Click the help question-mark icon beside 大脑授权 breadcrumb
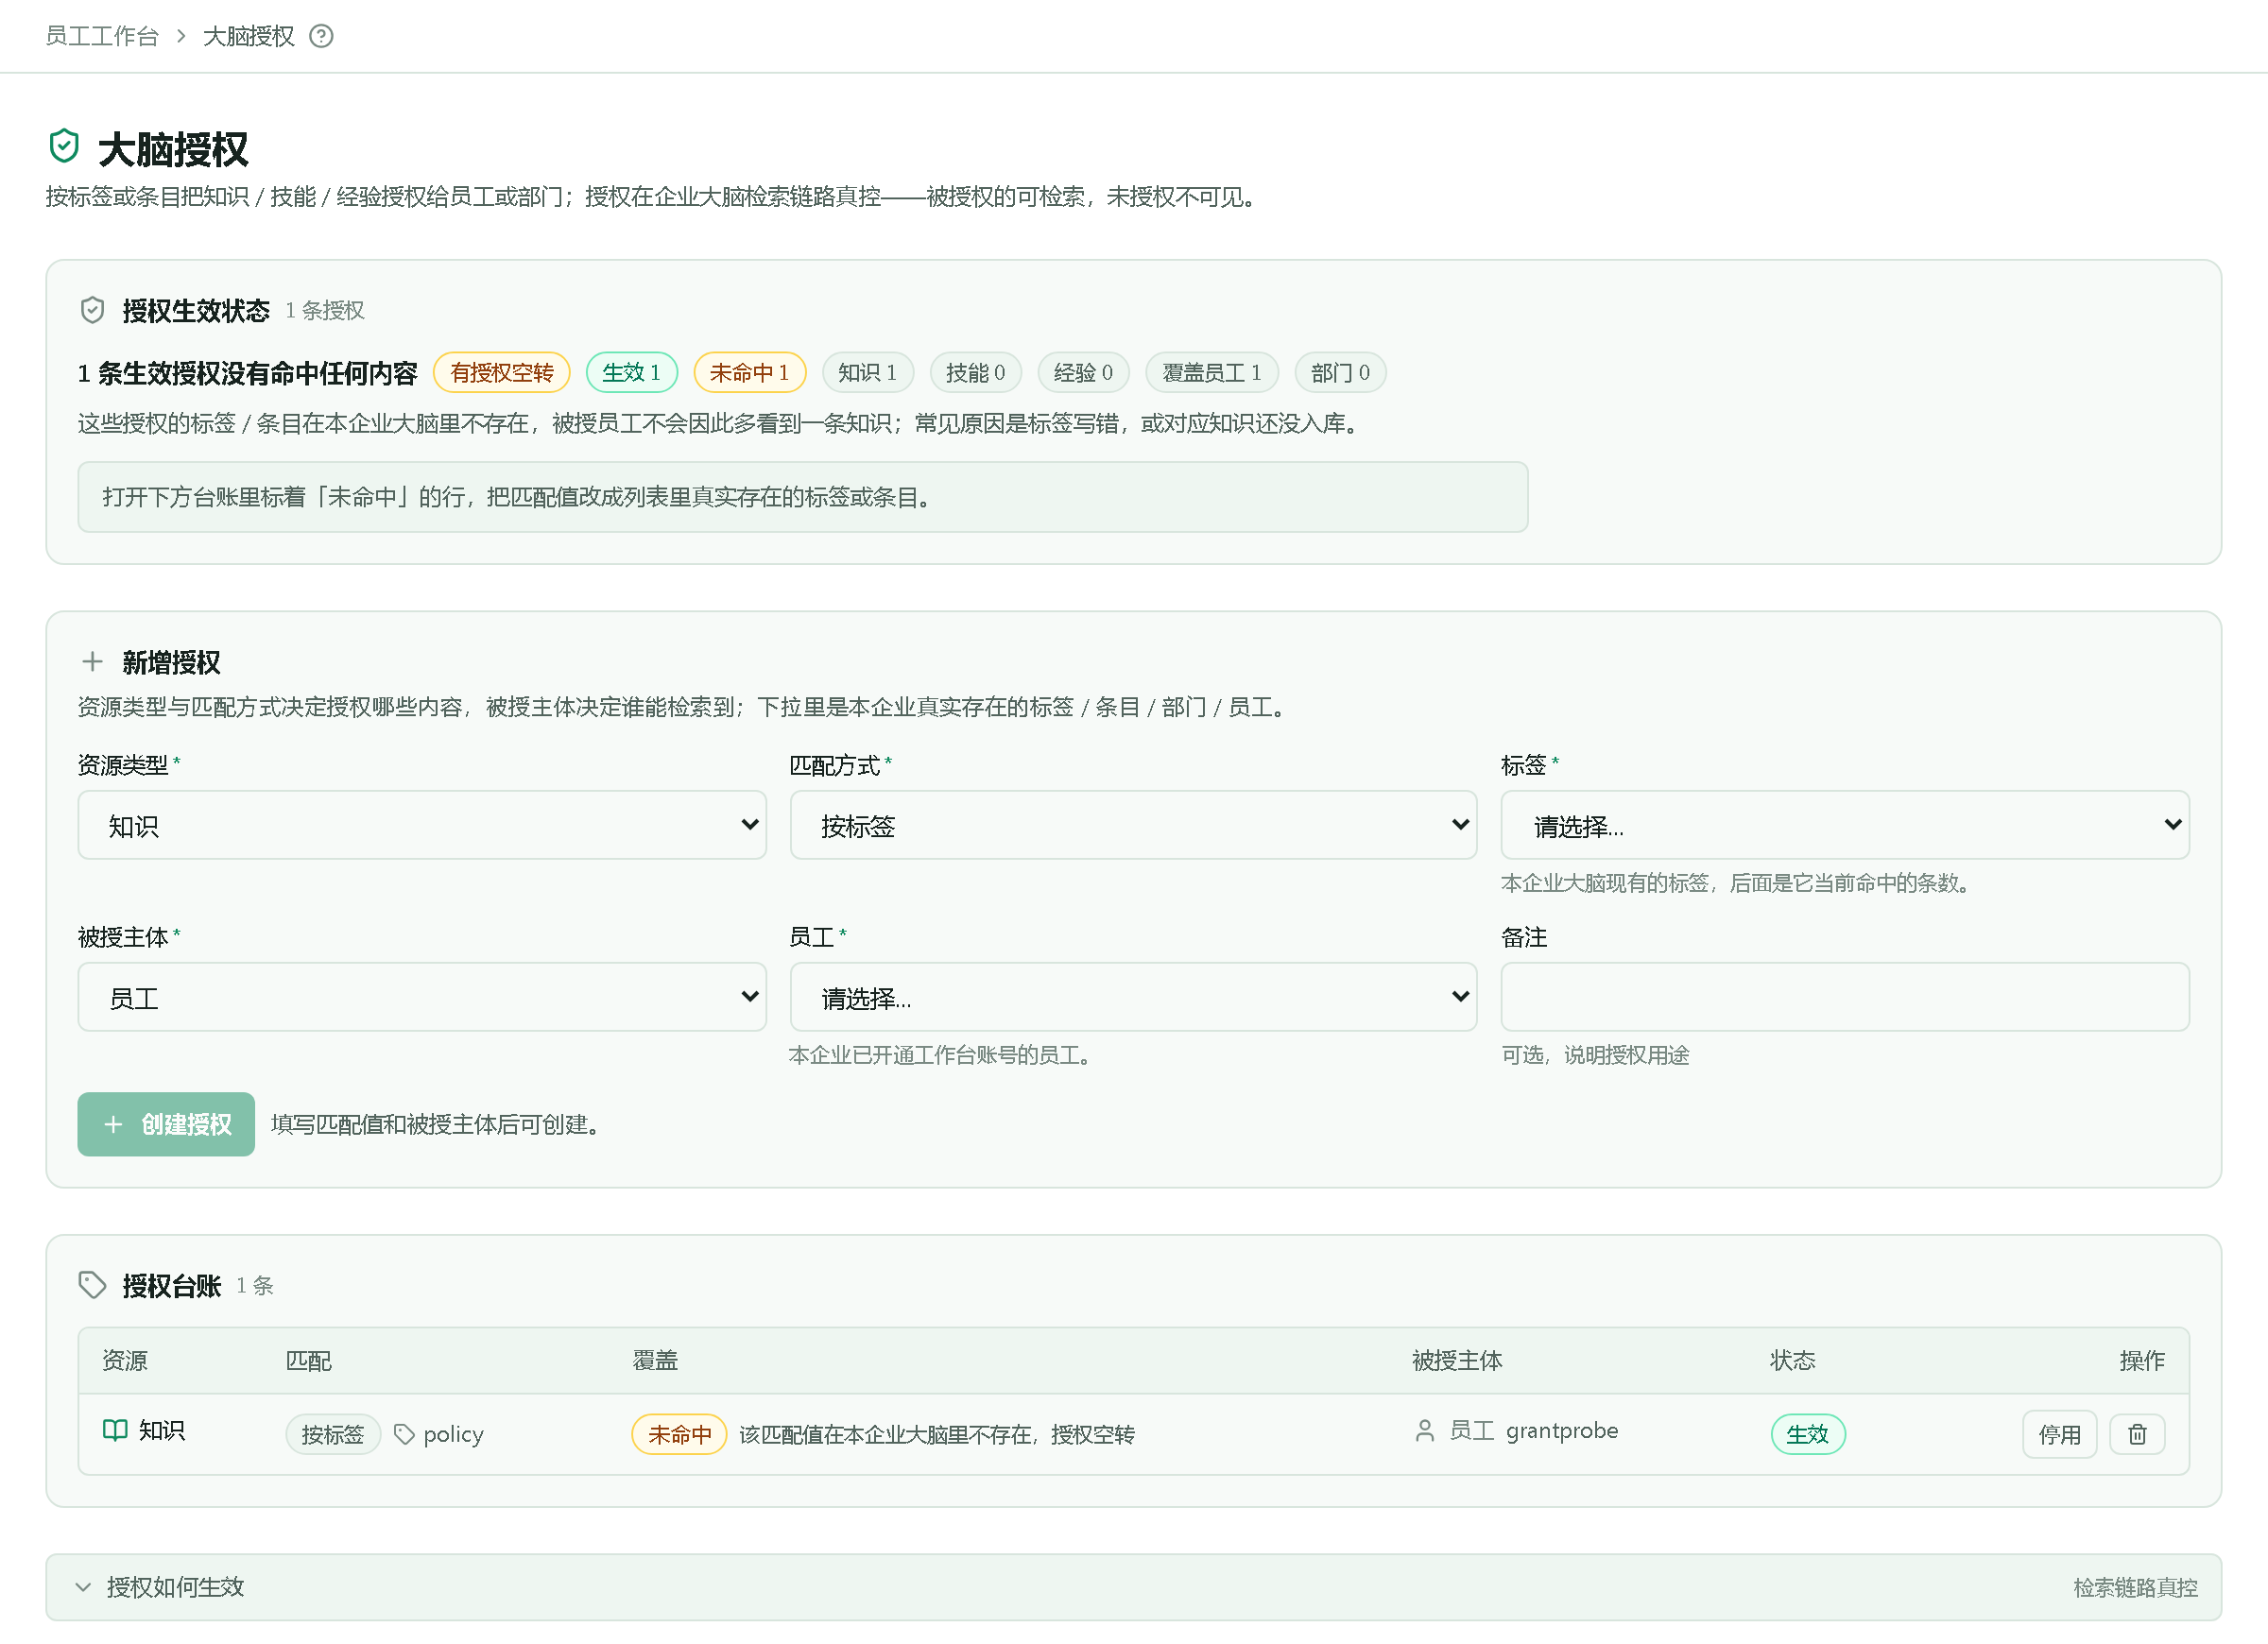 click(x=321, y=36)
